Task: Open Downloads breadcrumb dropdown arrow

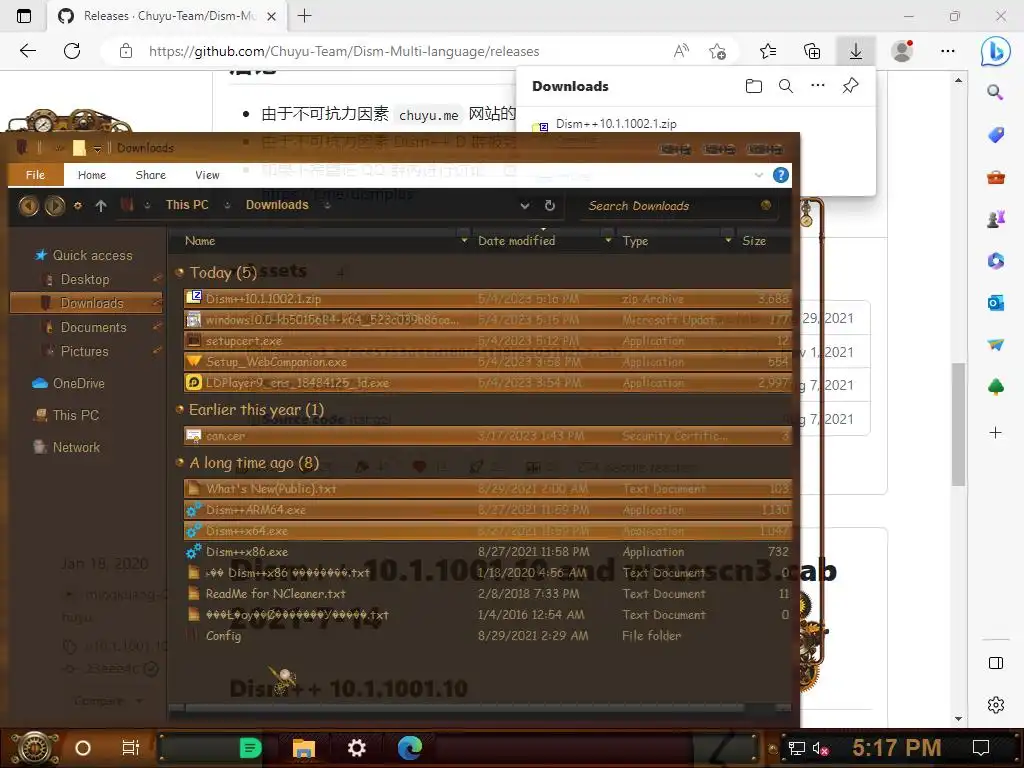Action: coord(327,206)
